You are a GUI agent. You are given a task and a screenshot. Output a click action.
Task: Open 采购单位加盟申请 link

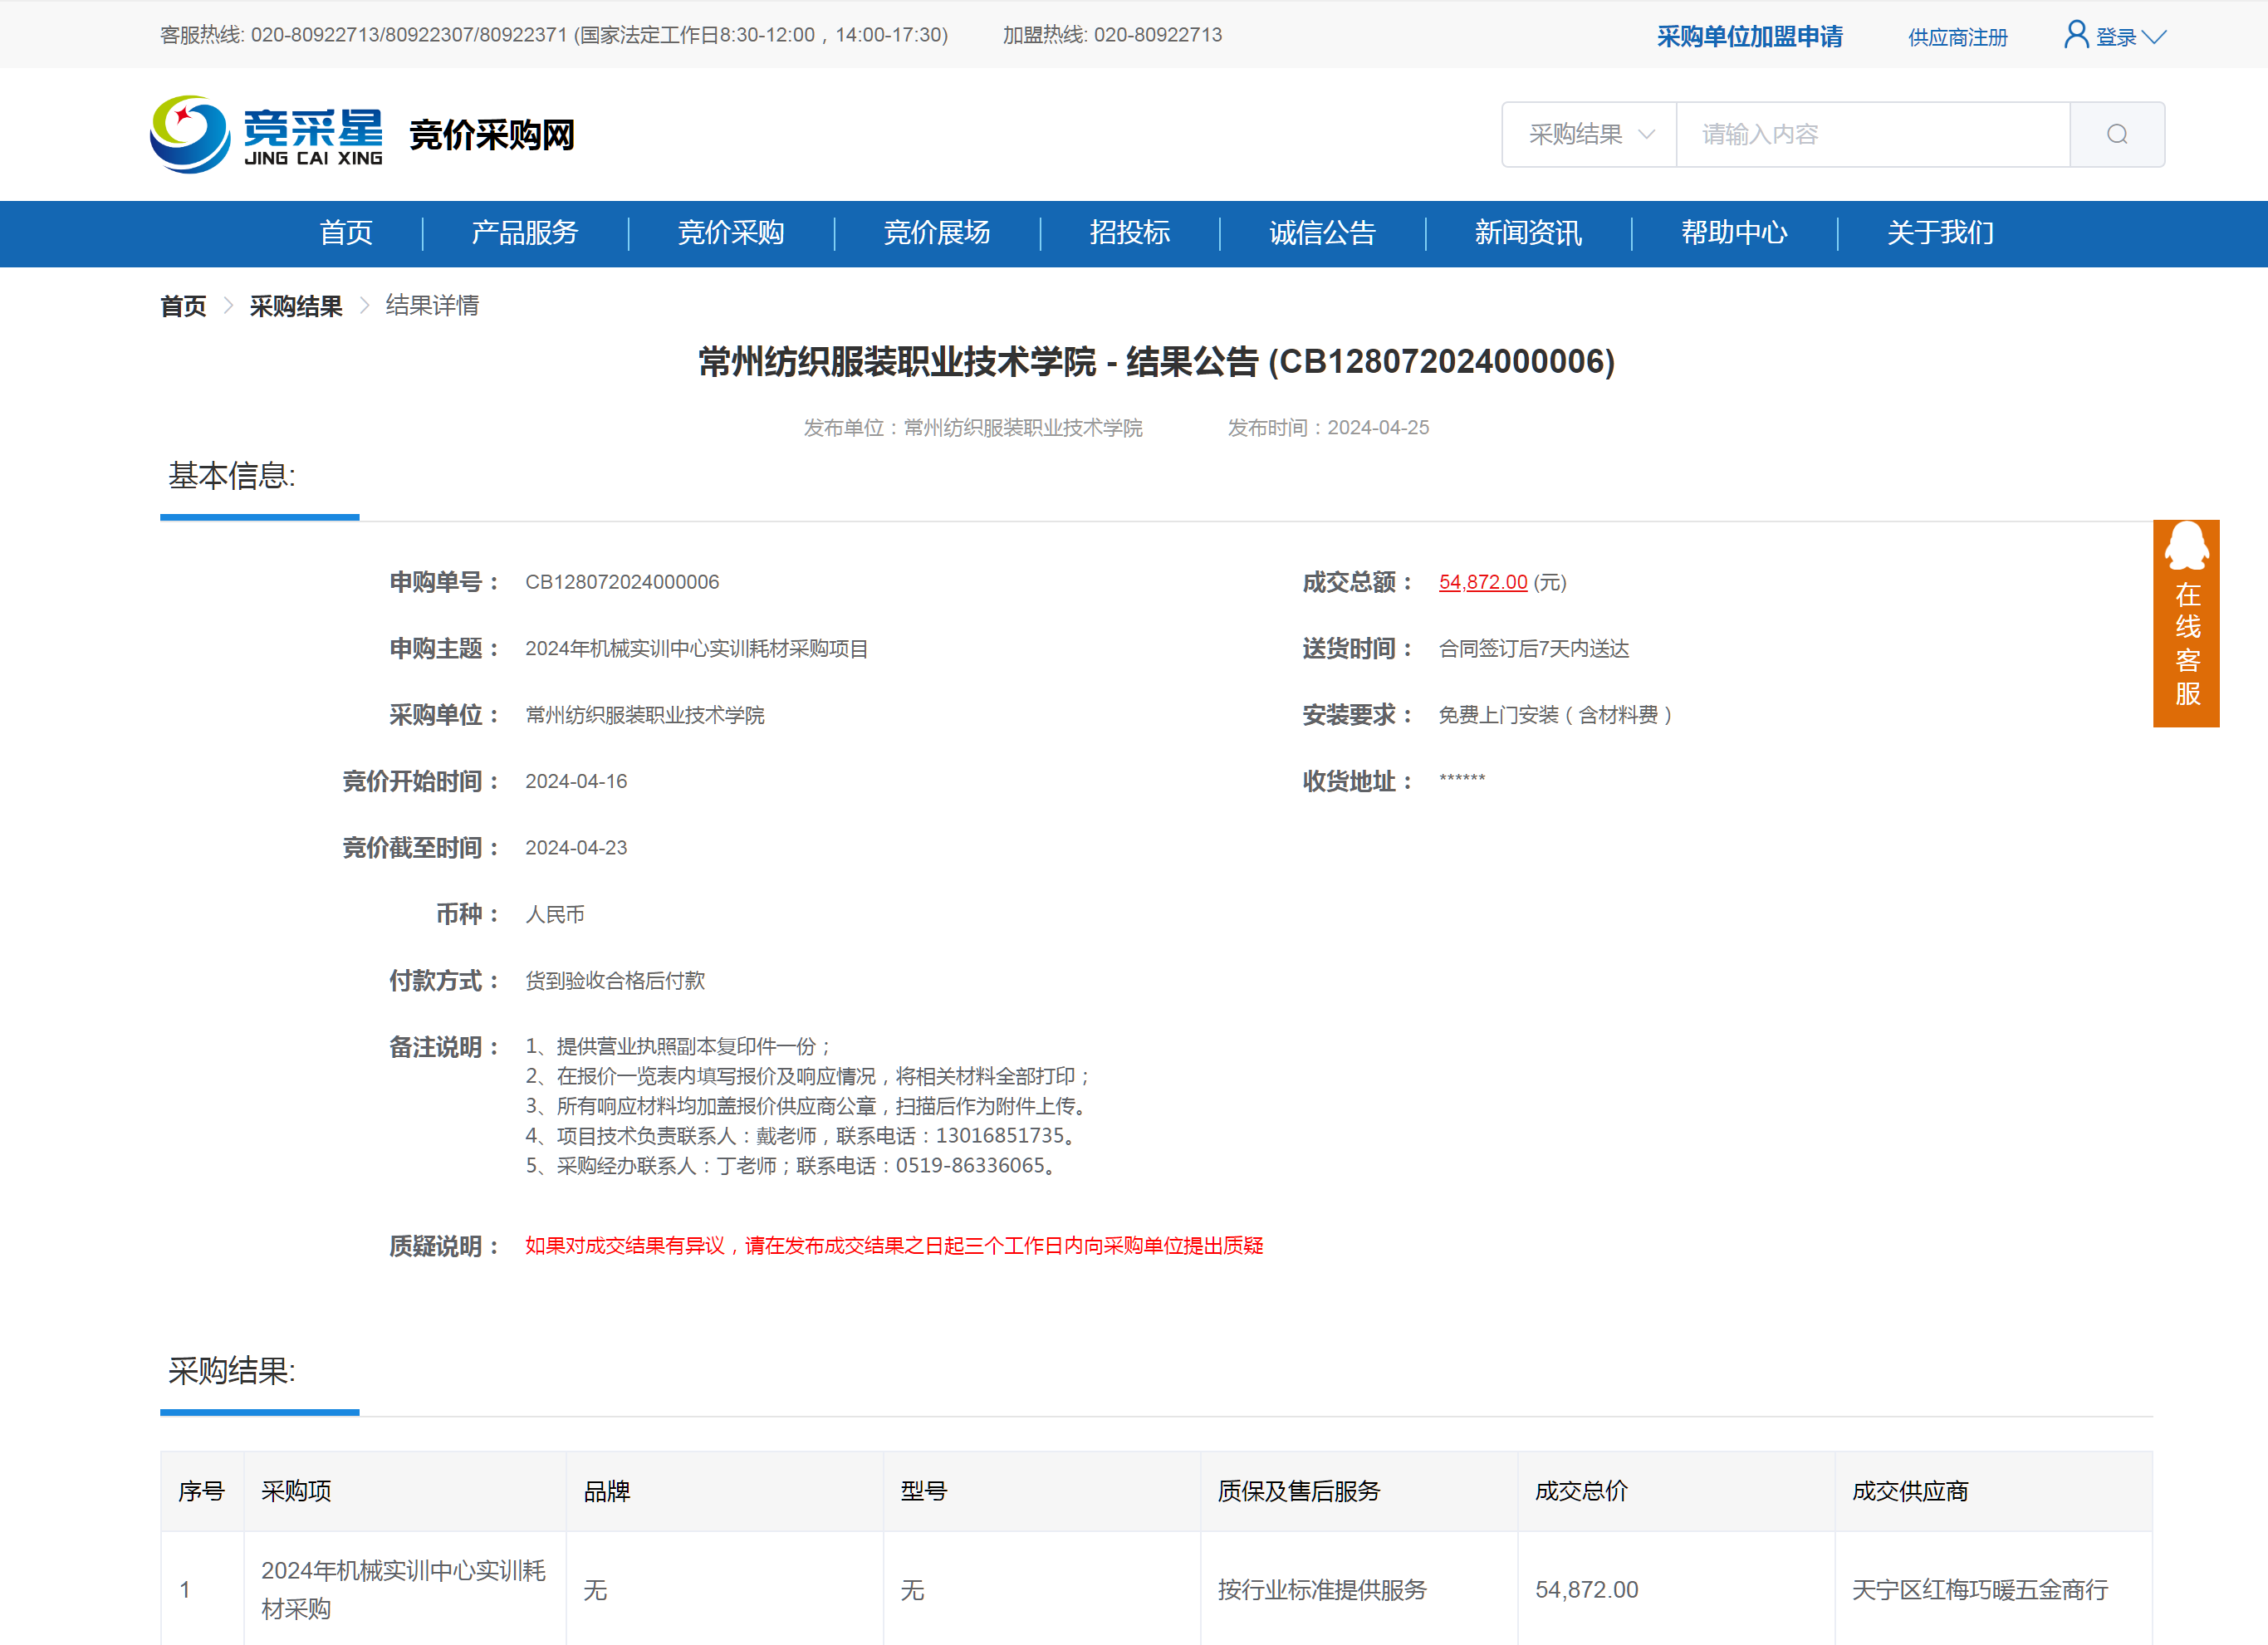[1749, 37]
